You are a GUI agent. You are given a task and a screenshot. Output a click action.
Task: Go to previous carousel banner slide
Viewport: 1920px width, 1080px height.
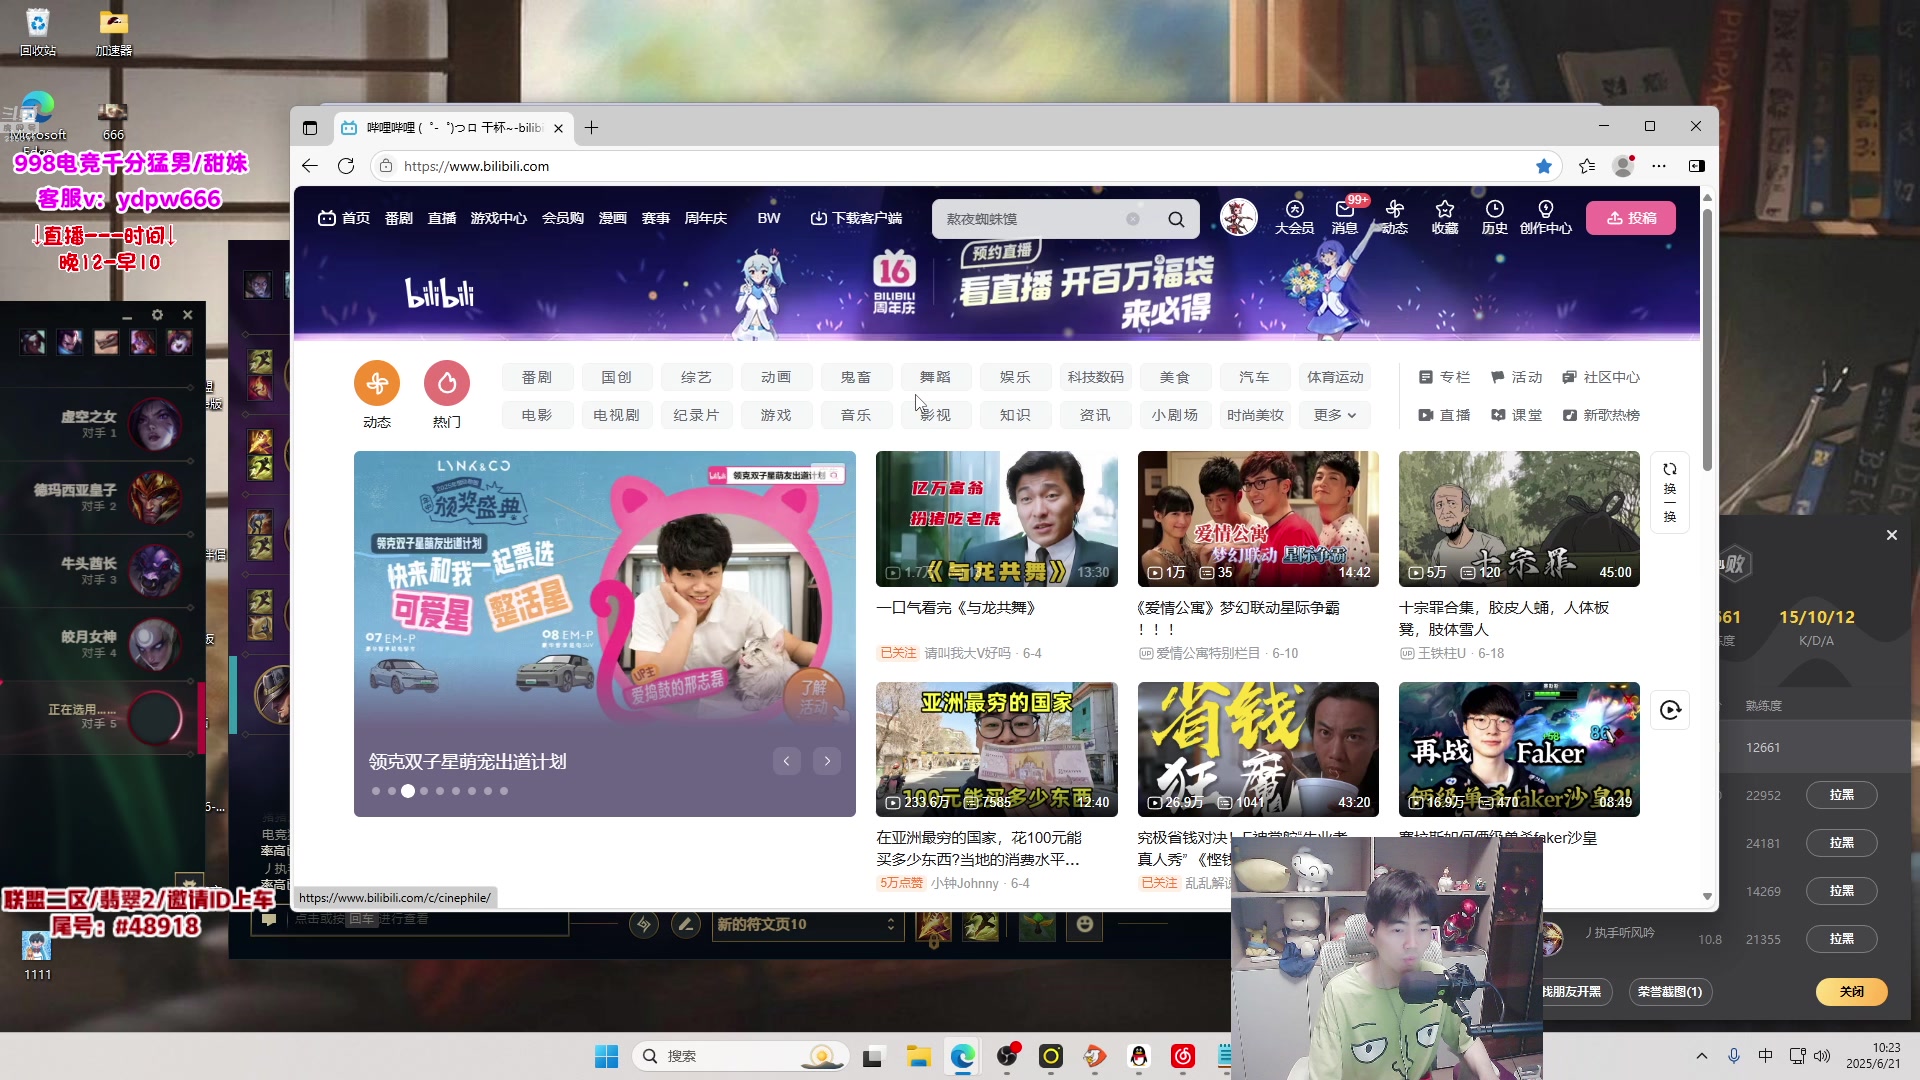pyautogui.click(x=787, y=762)
